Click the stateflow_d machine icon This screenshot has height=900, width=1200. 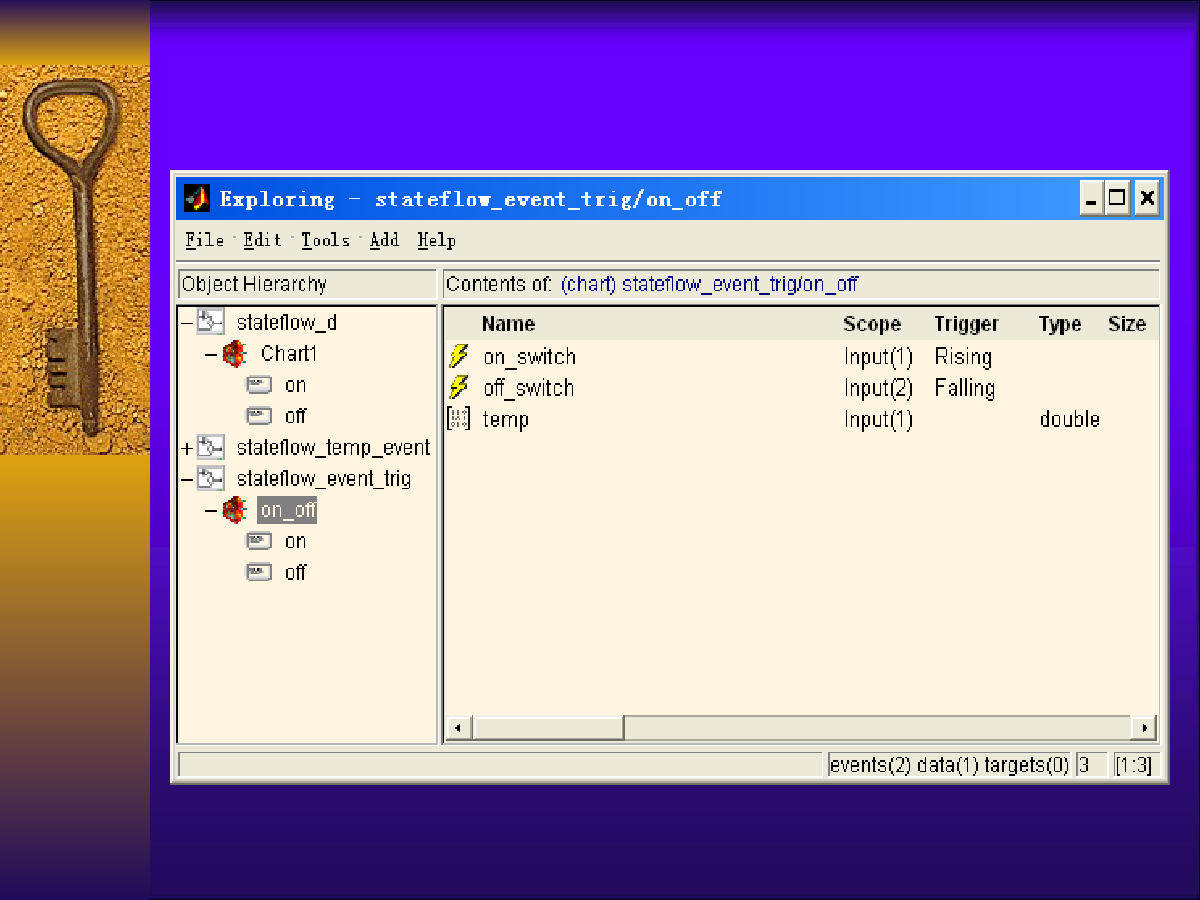tap(211, 322)
